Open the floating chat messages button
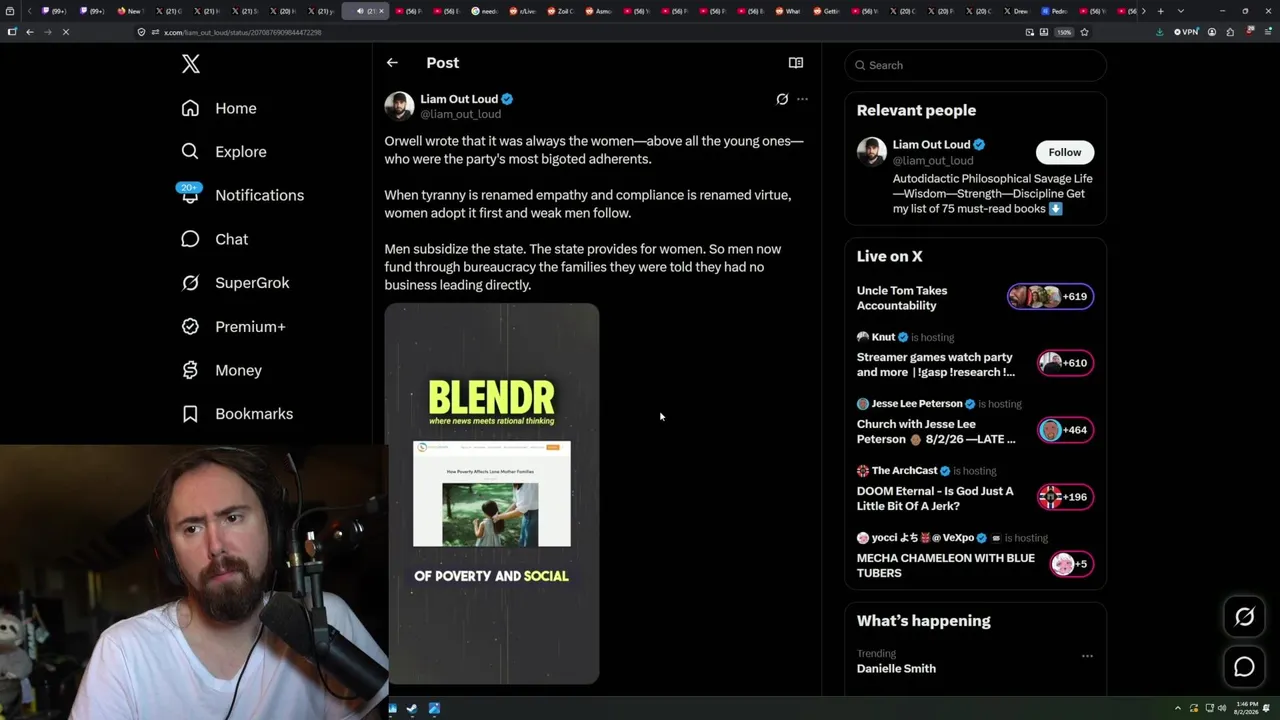 coord(1245,667)
